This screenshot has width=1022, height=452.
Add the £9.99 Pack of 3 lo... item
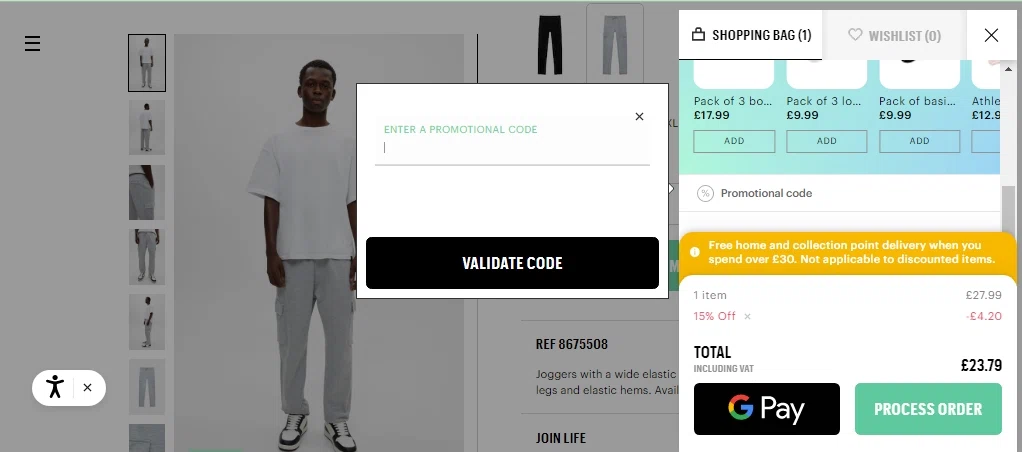tap(826, 141)
